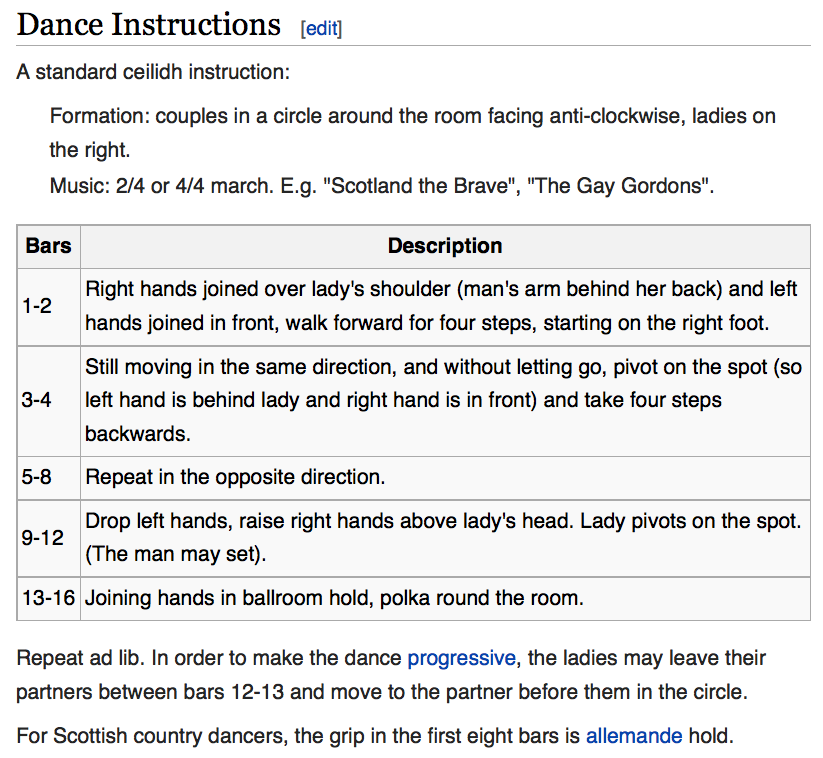Click the 'Repeat in the opposite direction' cell
The height and width of the screenshot is (758, 823).
(445, 477)
